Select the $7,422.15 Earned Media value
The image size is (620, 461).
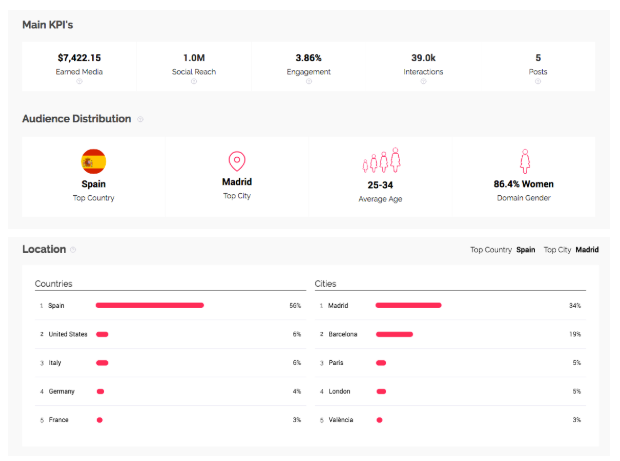tap(79, 58)
